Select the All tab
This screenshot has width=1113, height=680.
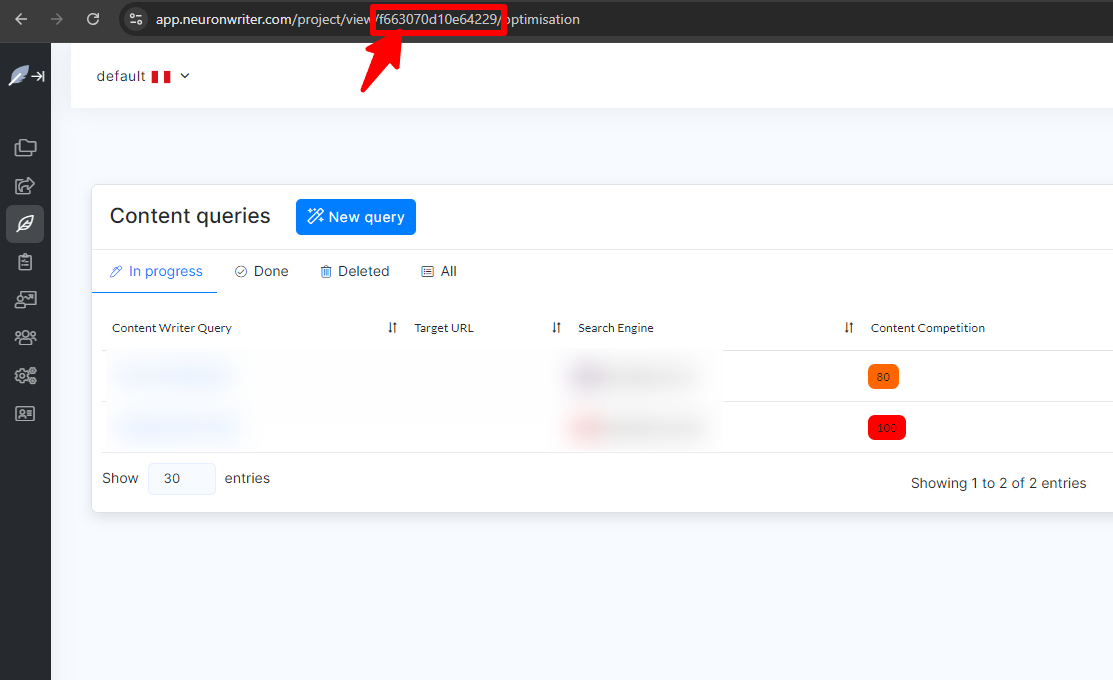pos(439,271)
